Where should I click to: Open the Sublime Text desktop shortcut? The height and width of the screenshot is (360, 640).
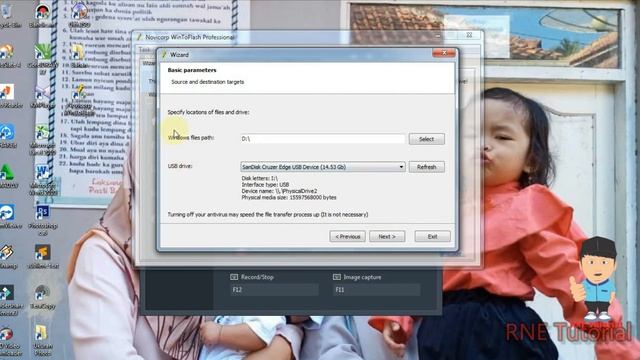pyautogui.click(x=42, y=256)
